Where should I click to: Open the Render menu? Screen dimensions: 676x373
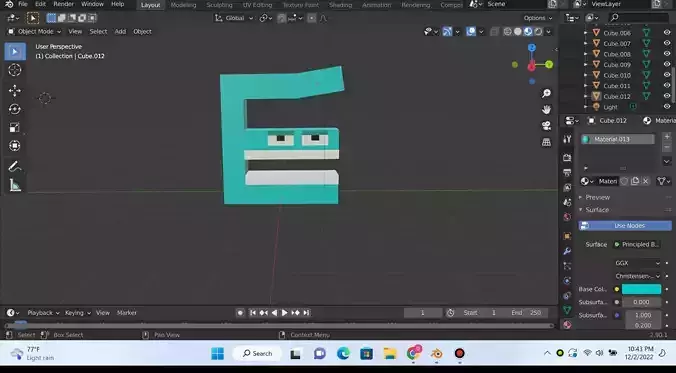[x=63, y=4]
